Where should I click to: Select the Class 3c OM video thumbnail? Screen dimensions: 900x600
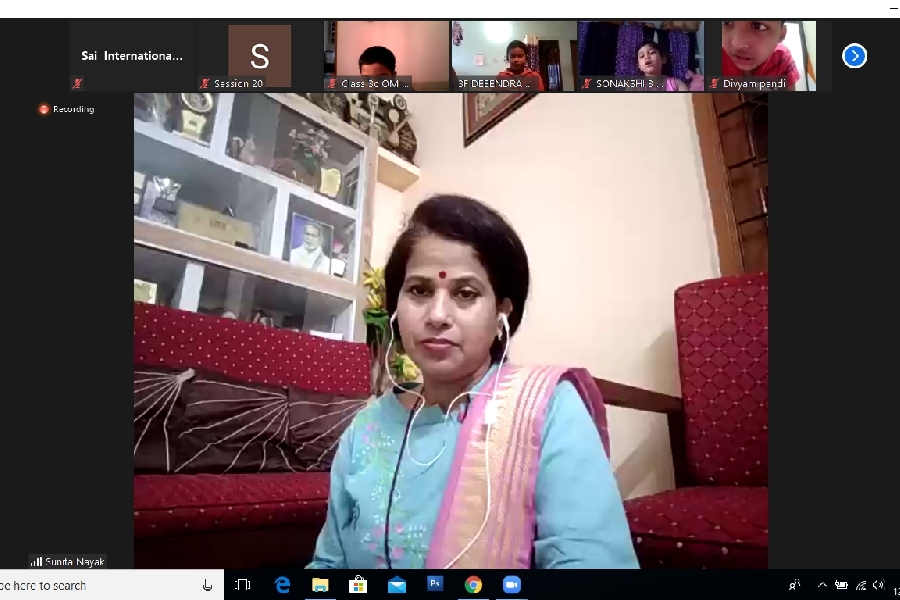pos(386,56)
